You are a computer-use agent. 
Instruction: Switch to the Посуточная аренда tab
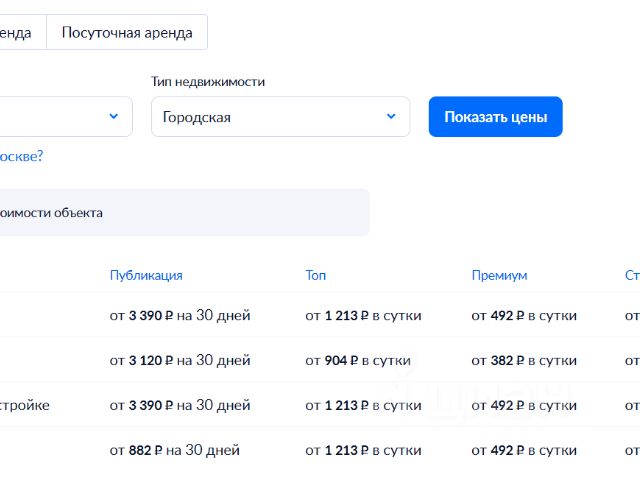click(127, 32)
